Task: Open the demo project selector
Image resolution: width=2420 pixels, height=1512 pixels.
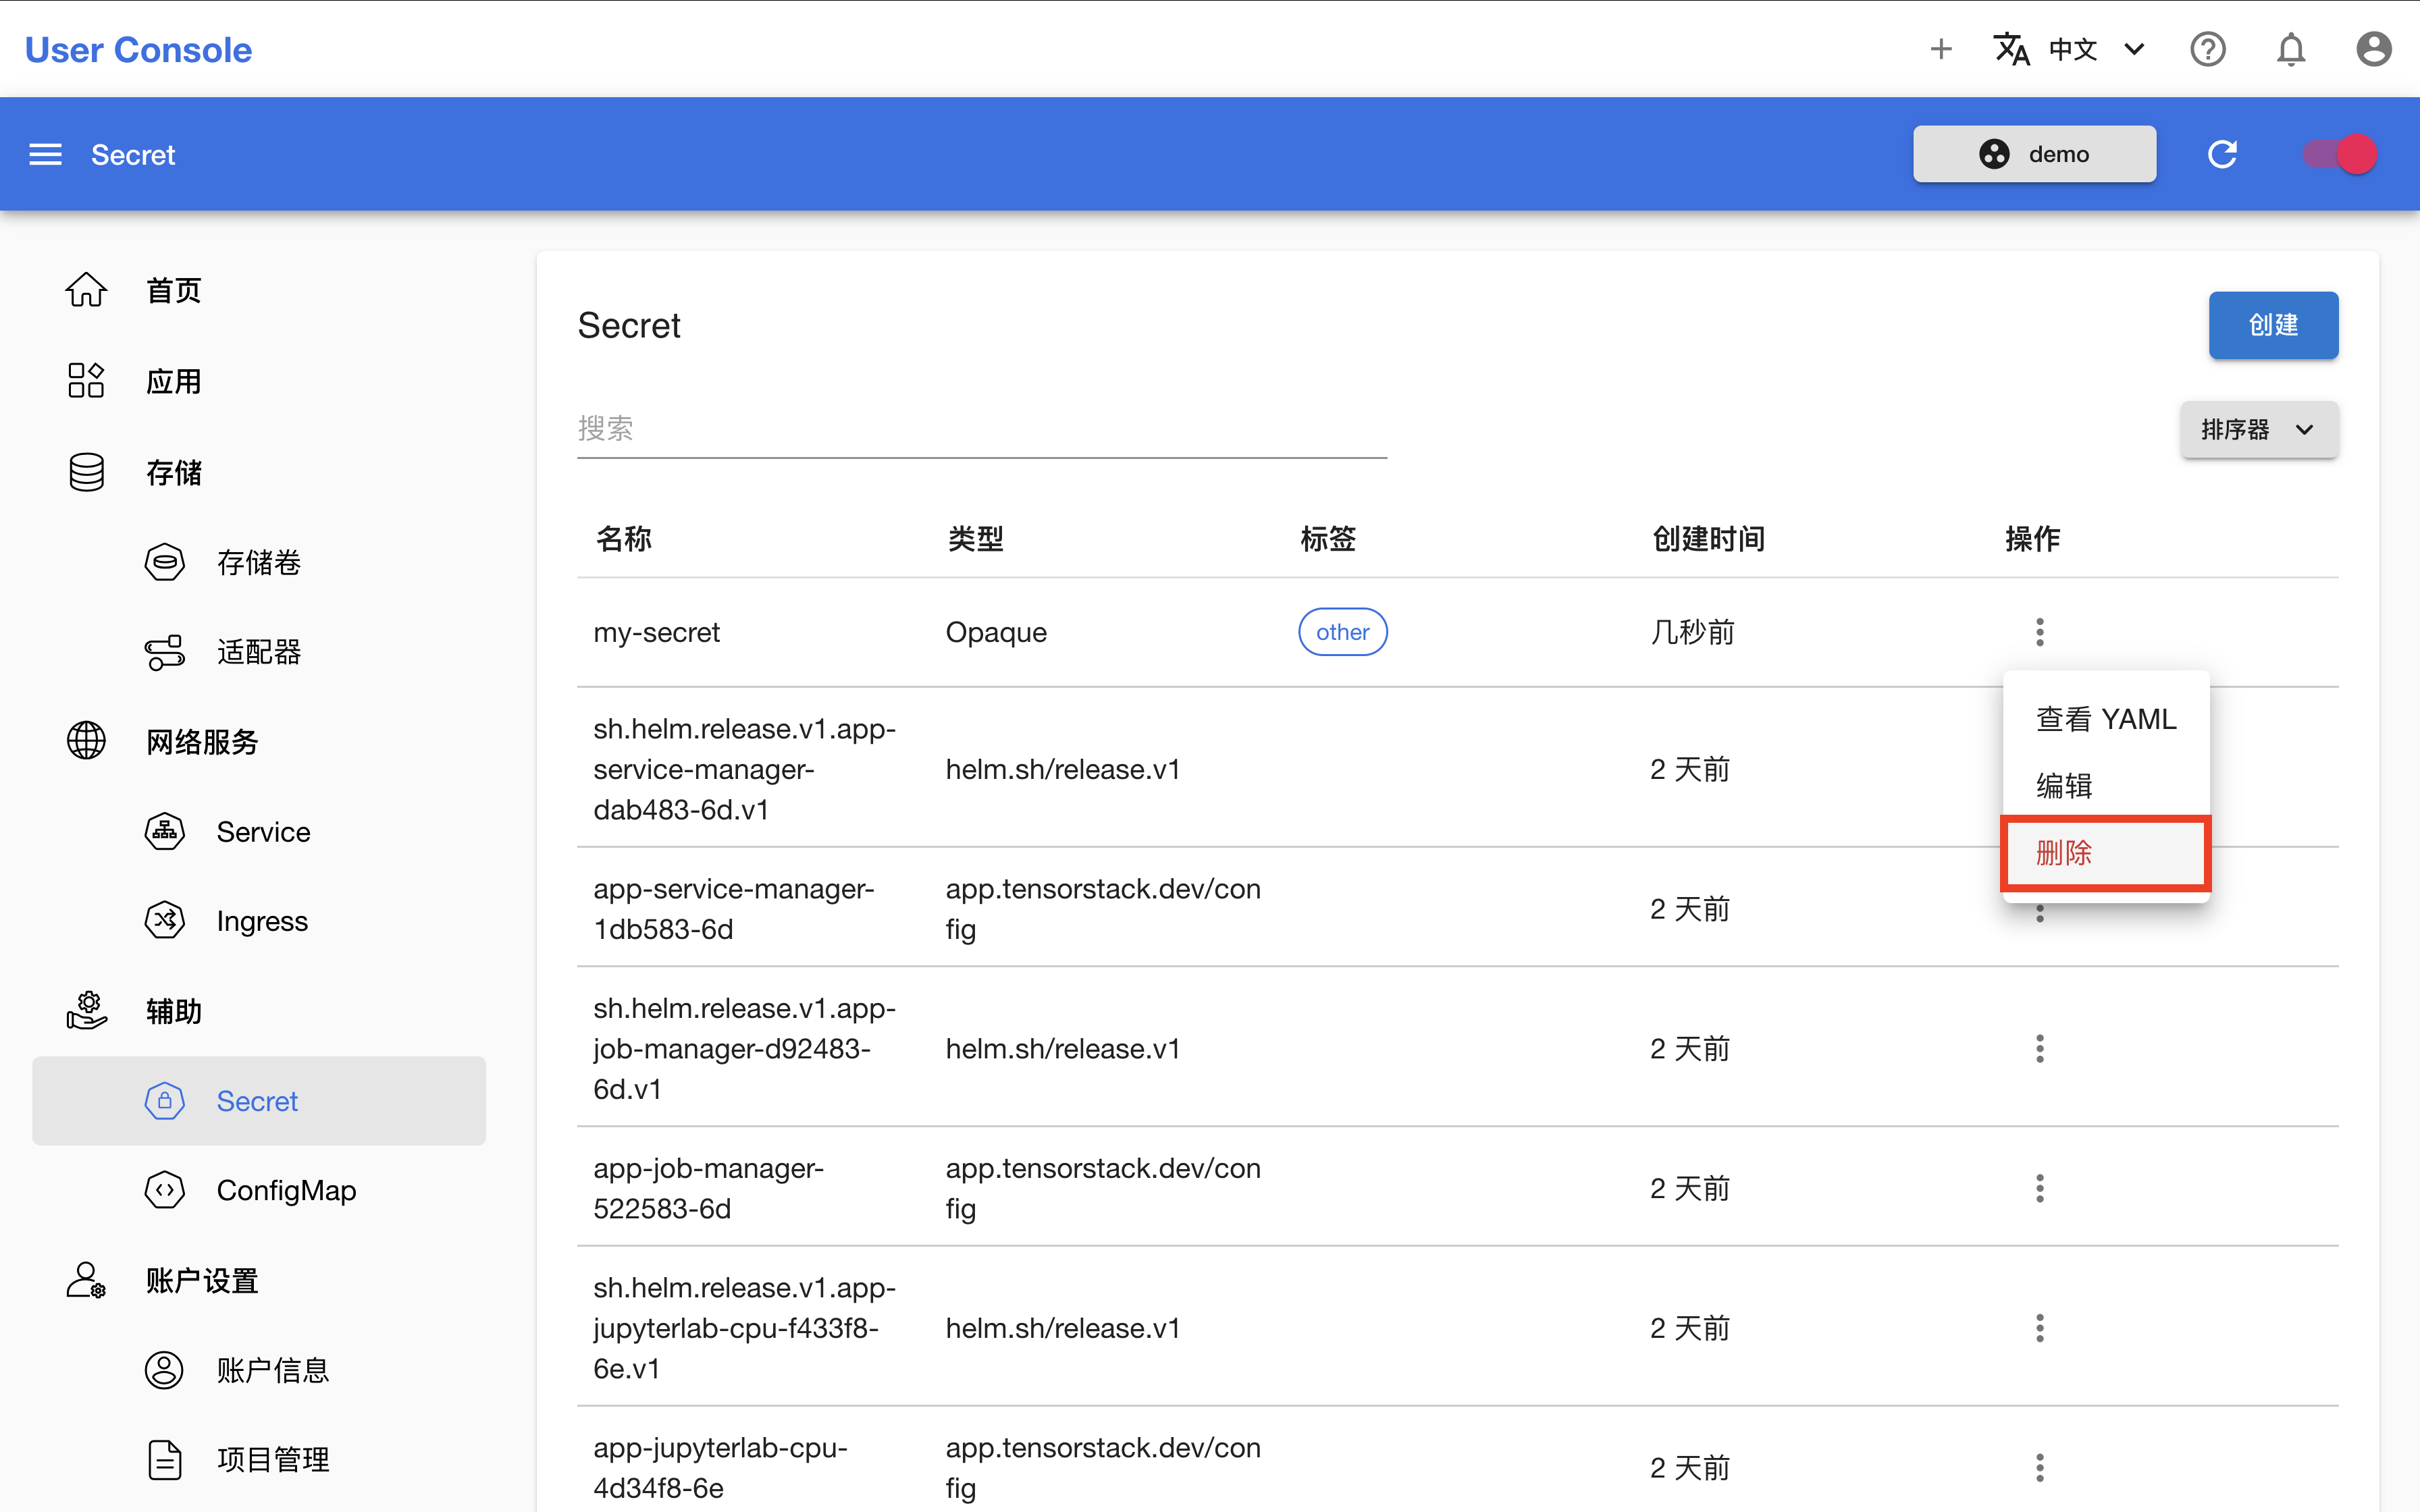Action: [2034, 154]
